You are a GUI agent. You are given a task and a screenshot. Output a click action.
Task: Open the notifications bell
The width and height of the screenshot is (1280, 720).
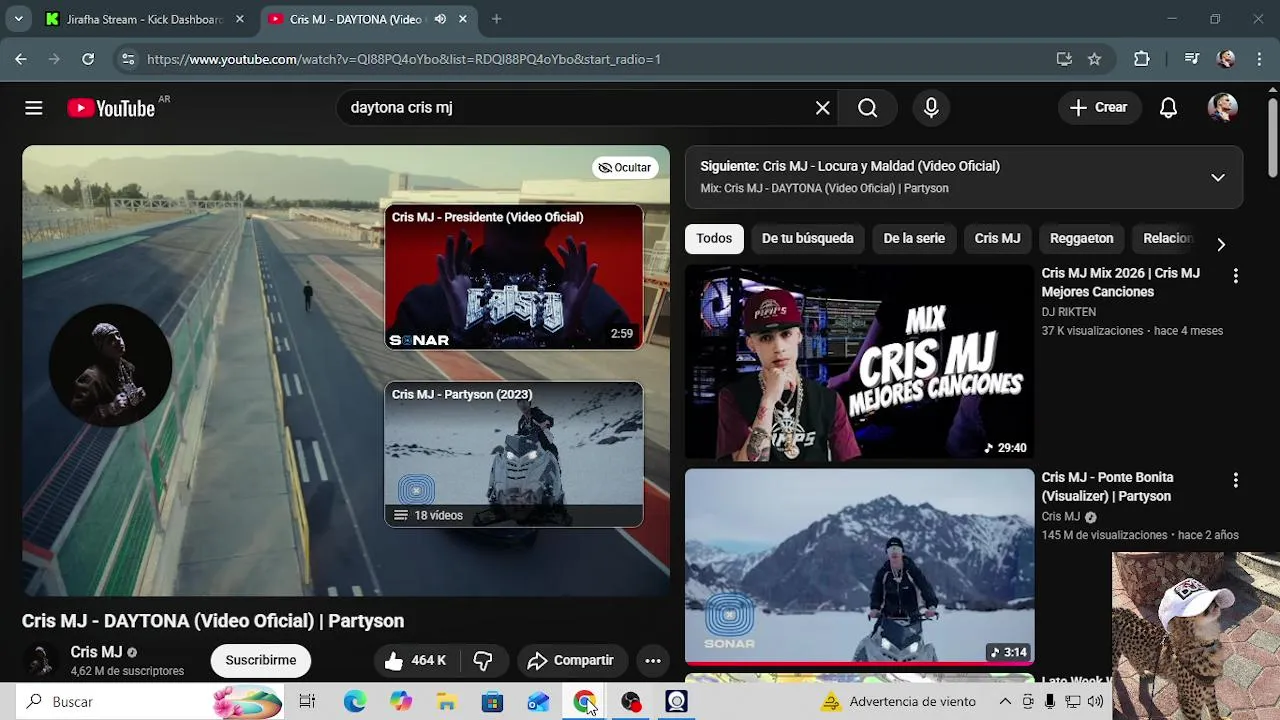(x=1168, y=108)
